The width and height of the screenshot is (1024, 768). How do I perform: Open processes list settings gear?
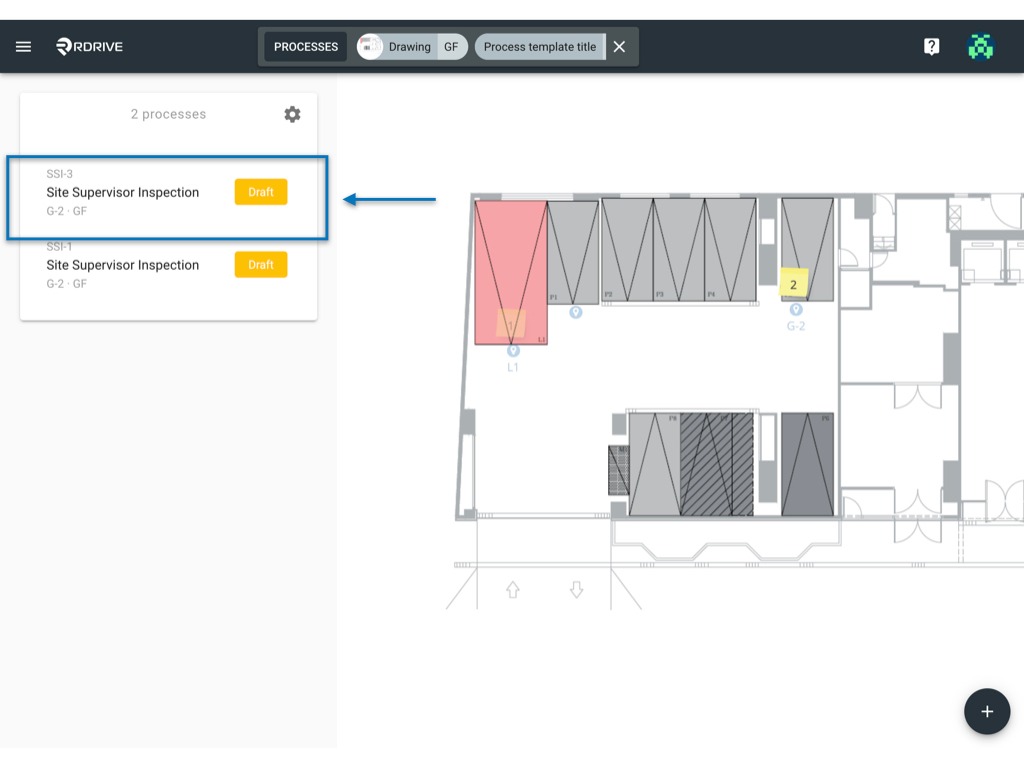292,114
